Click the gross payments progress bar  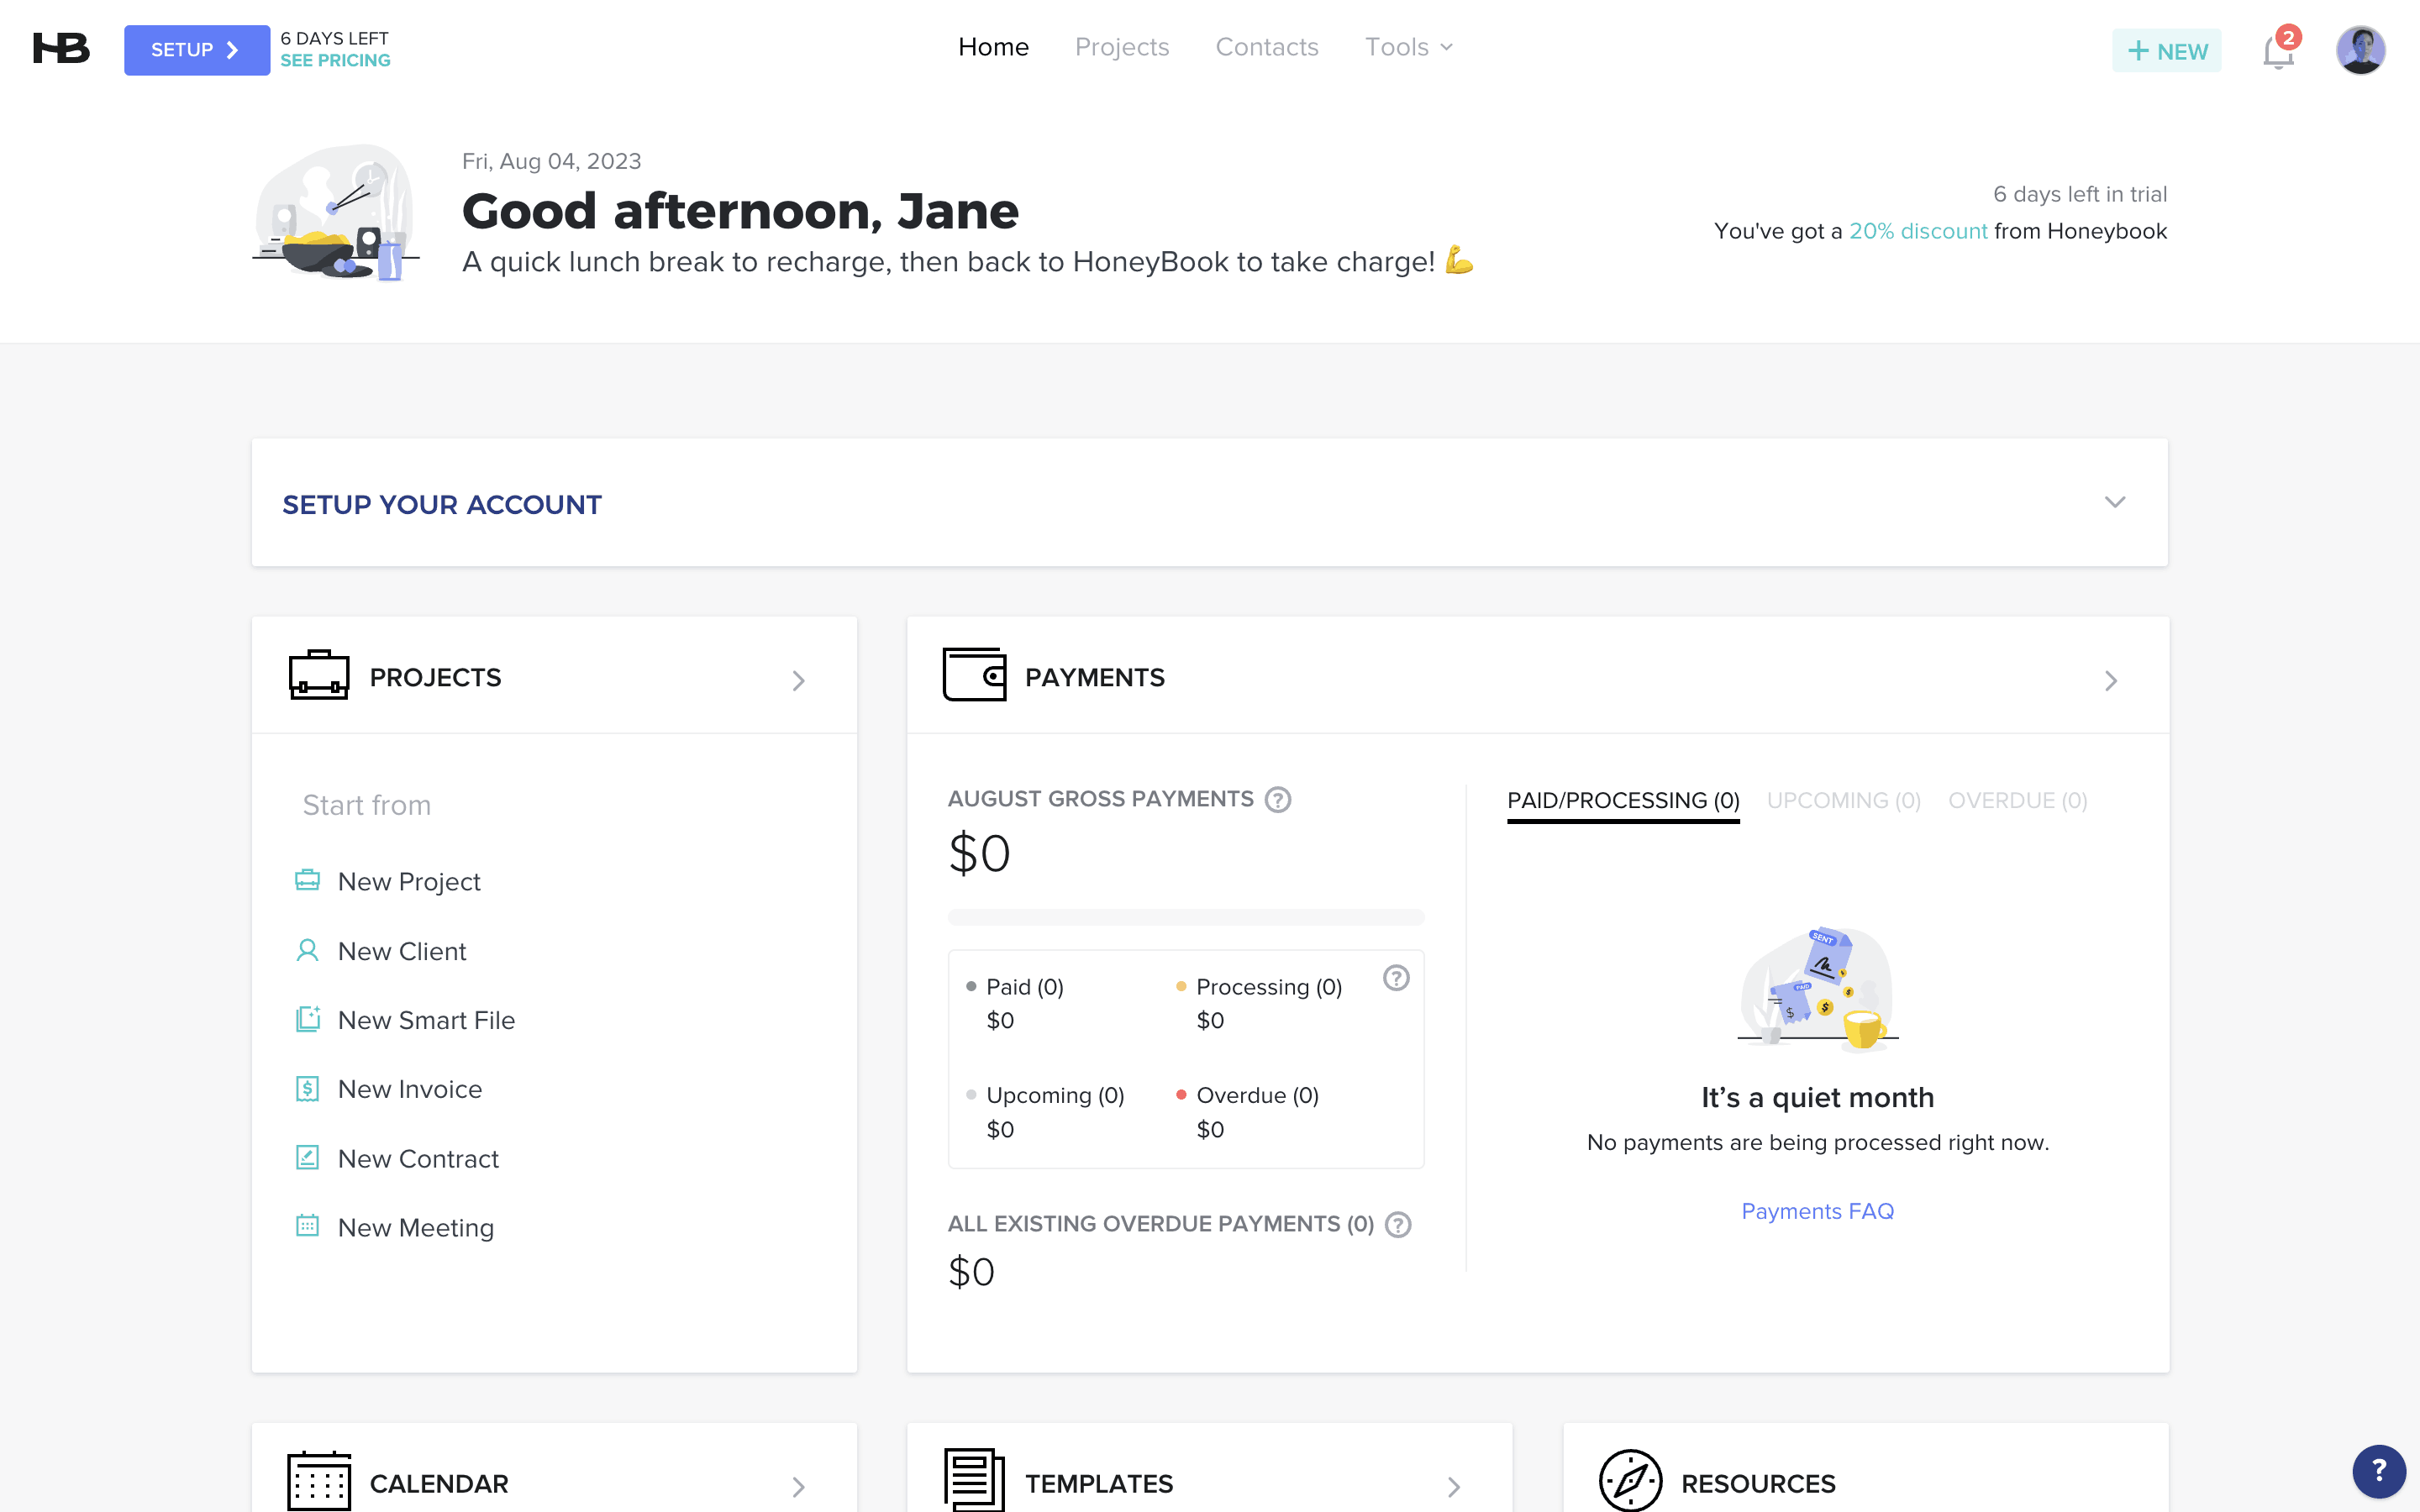pyautogui.click(x=1185, y=917)
